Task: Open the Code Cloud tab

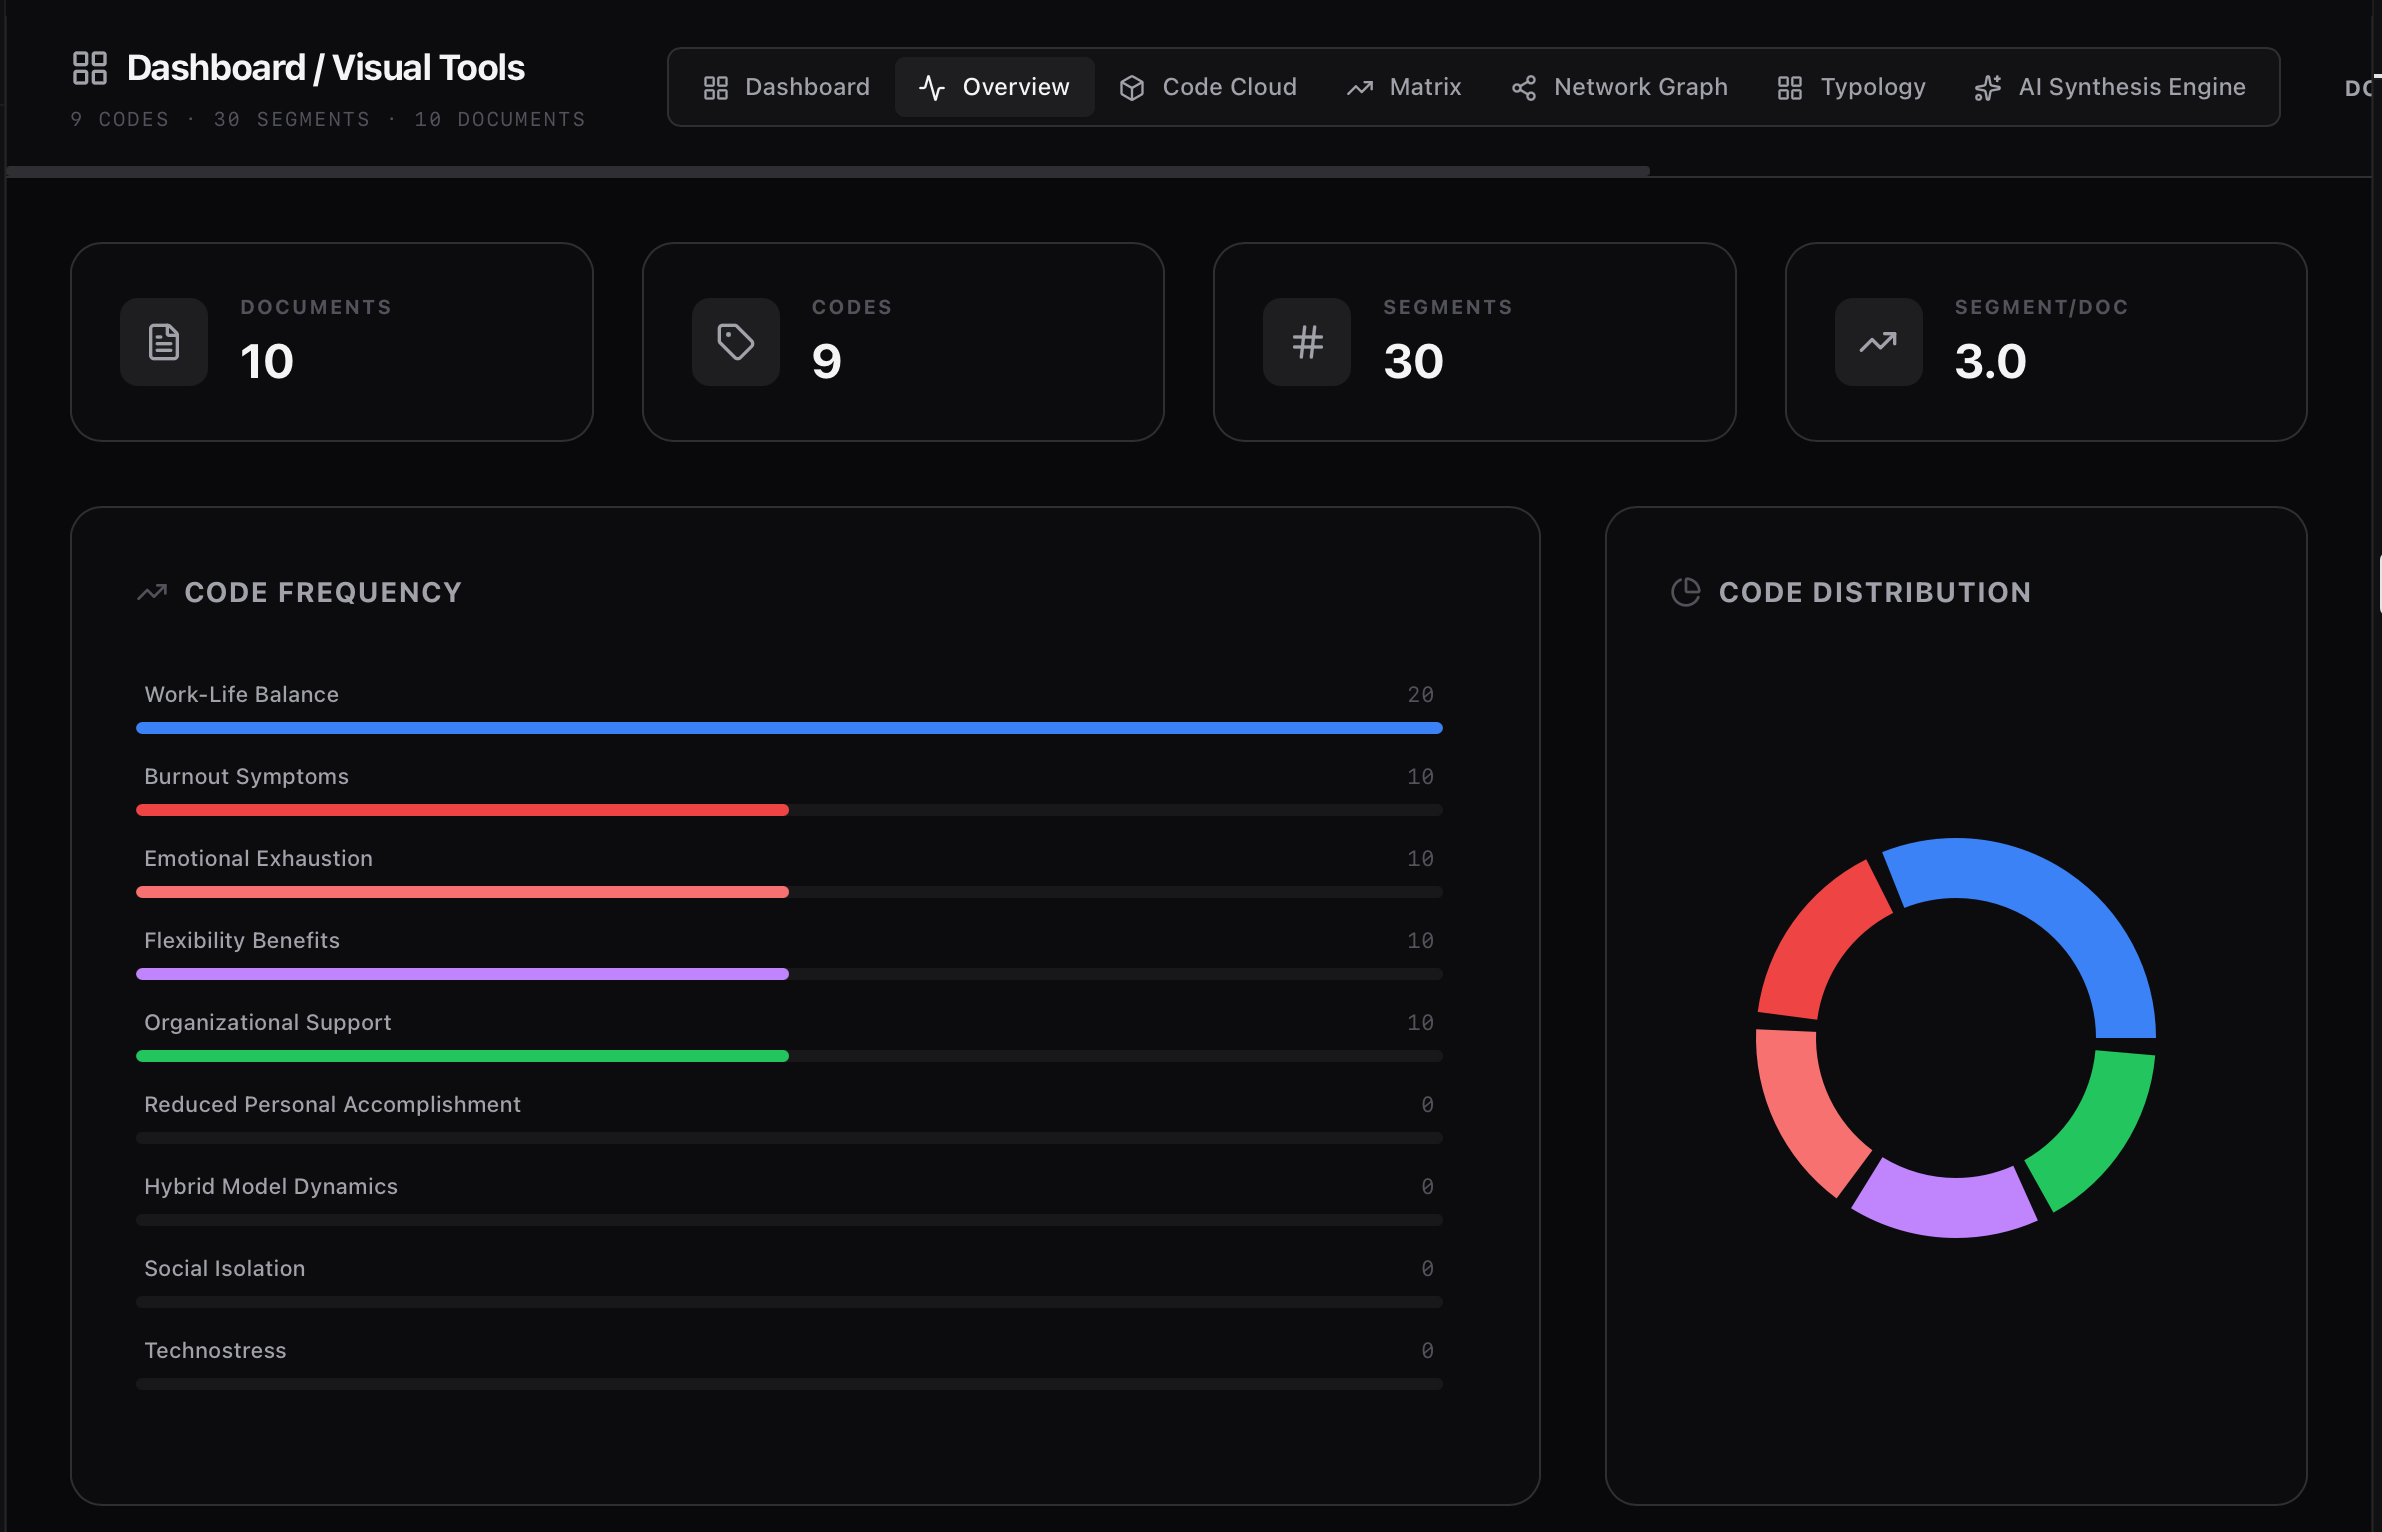Action: point(1208,87)
